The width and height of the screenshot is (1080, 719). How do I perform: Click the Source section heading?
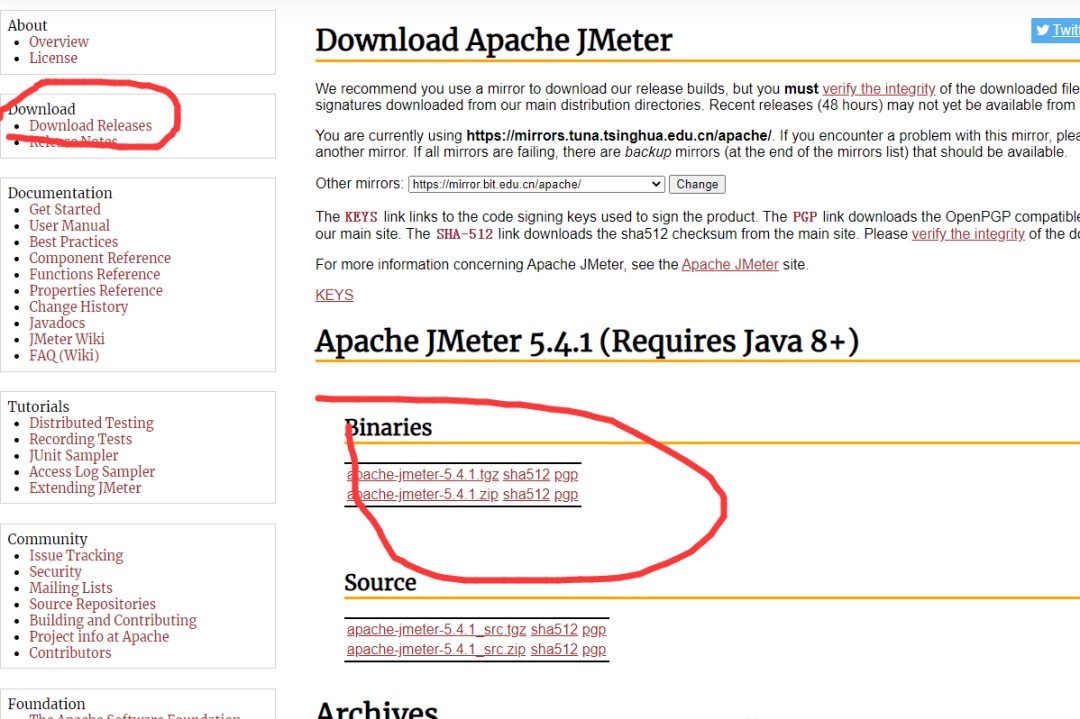[x=380, y=583]
